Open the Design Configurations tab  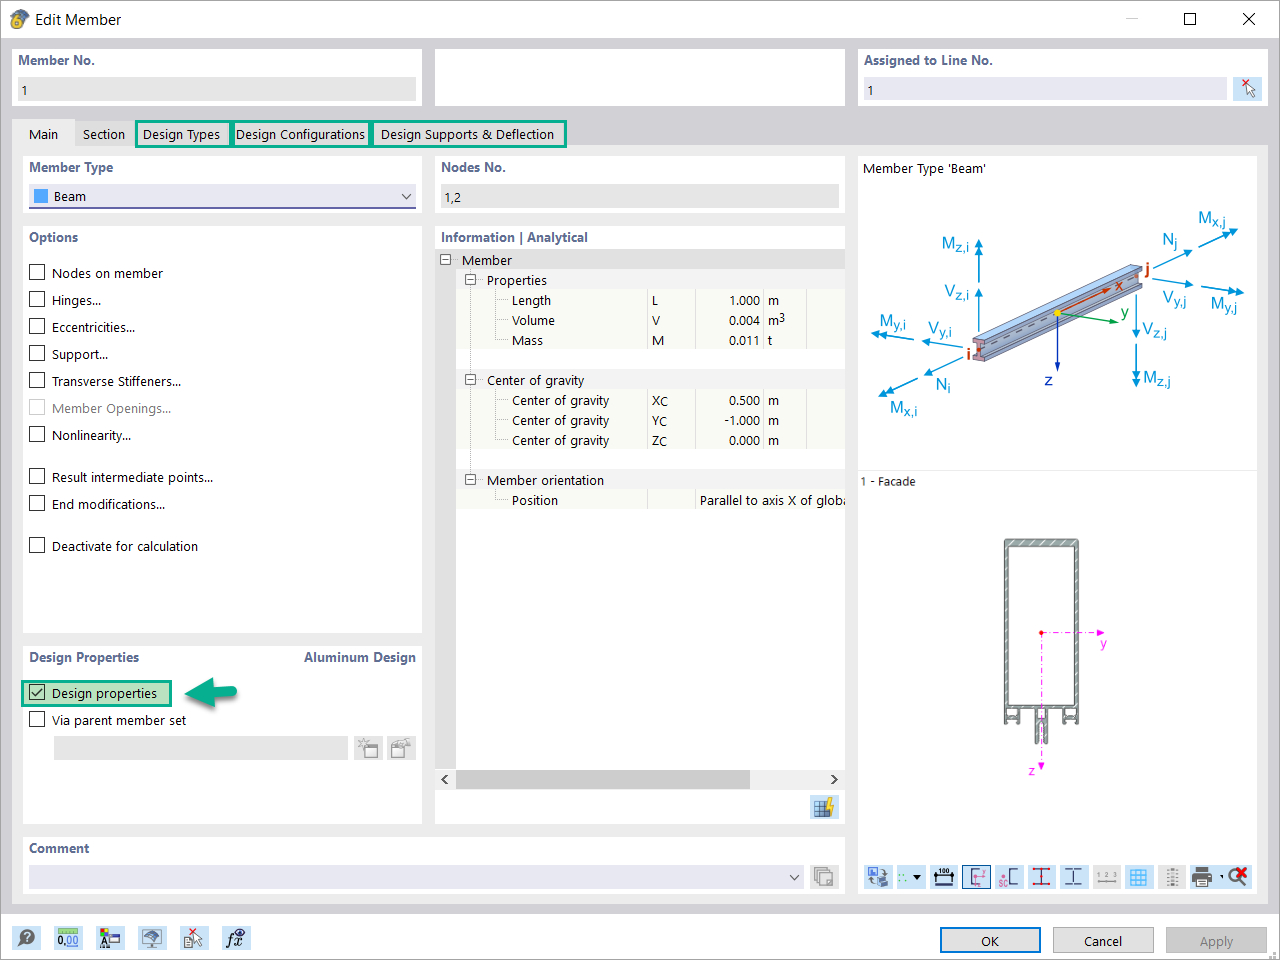[x=301, y=134]
